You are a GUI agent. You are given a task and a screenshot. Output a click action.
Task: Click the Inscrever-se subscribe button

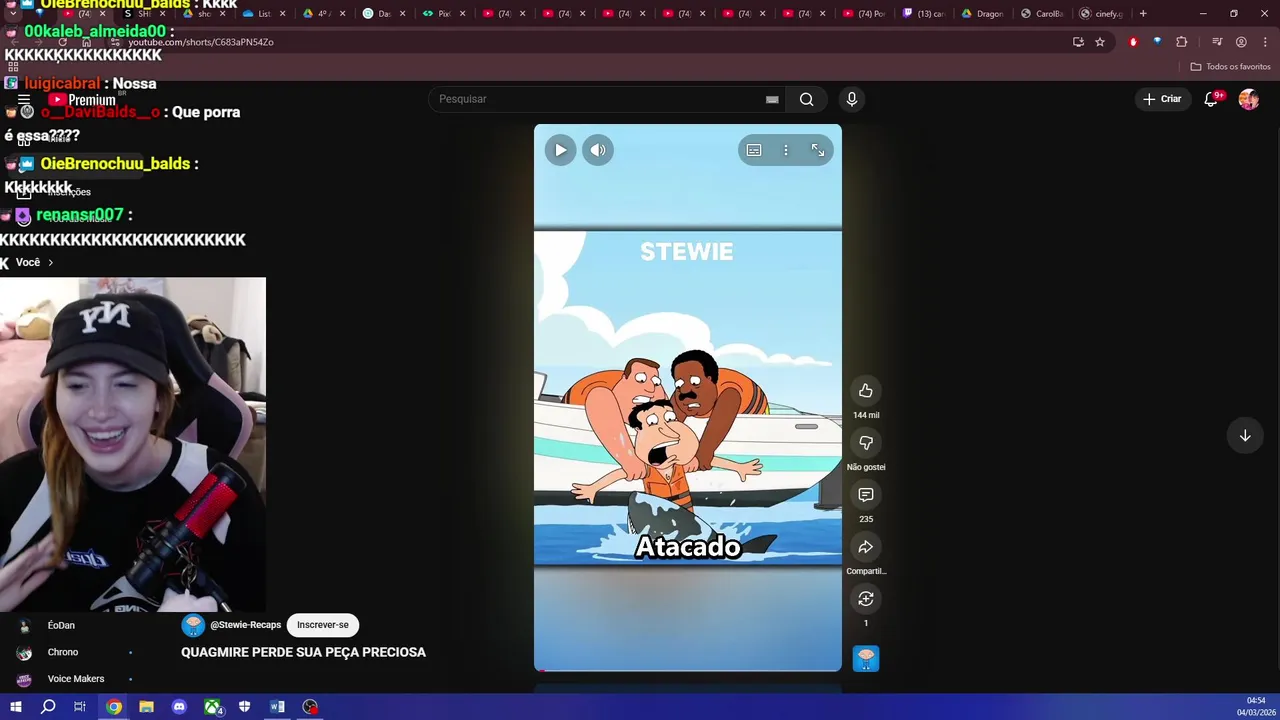(323, 625)
